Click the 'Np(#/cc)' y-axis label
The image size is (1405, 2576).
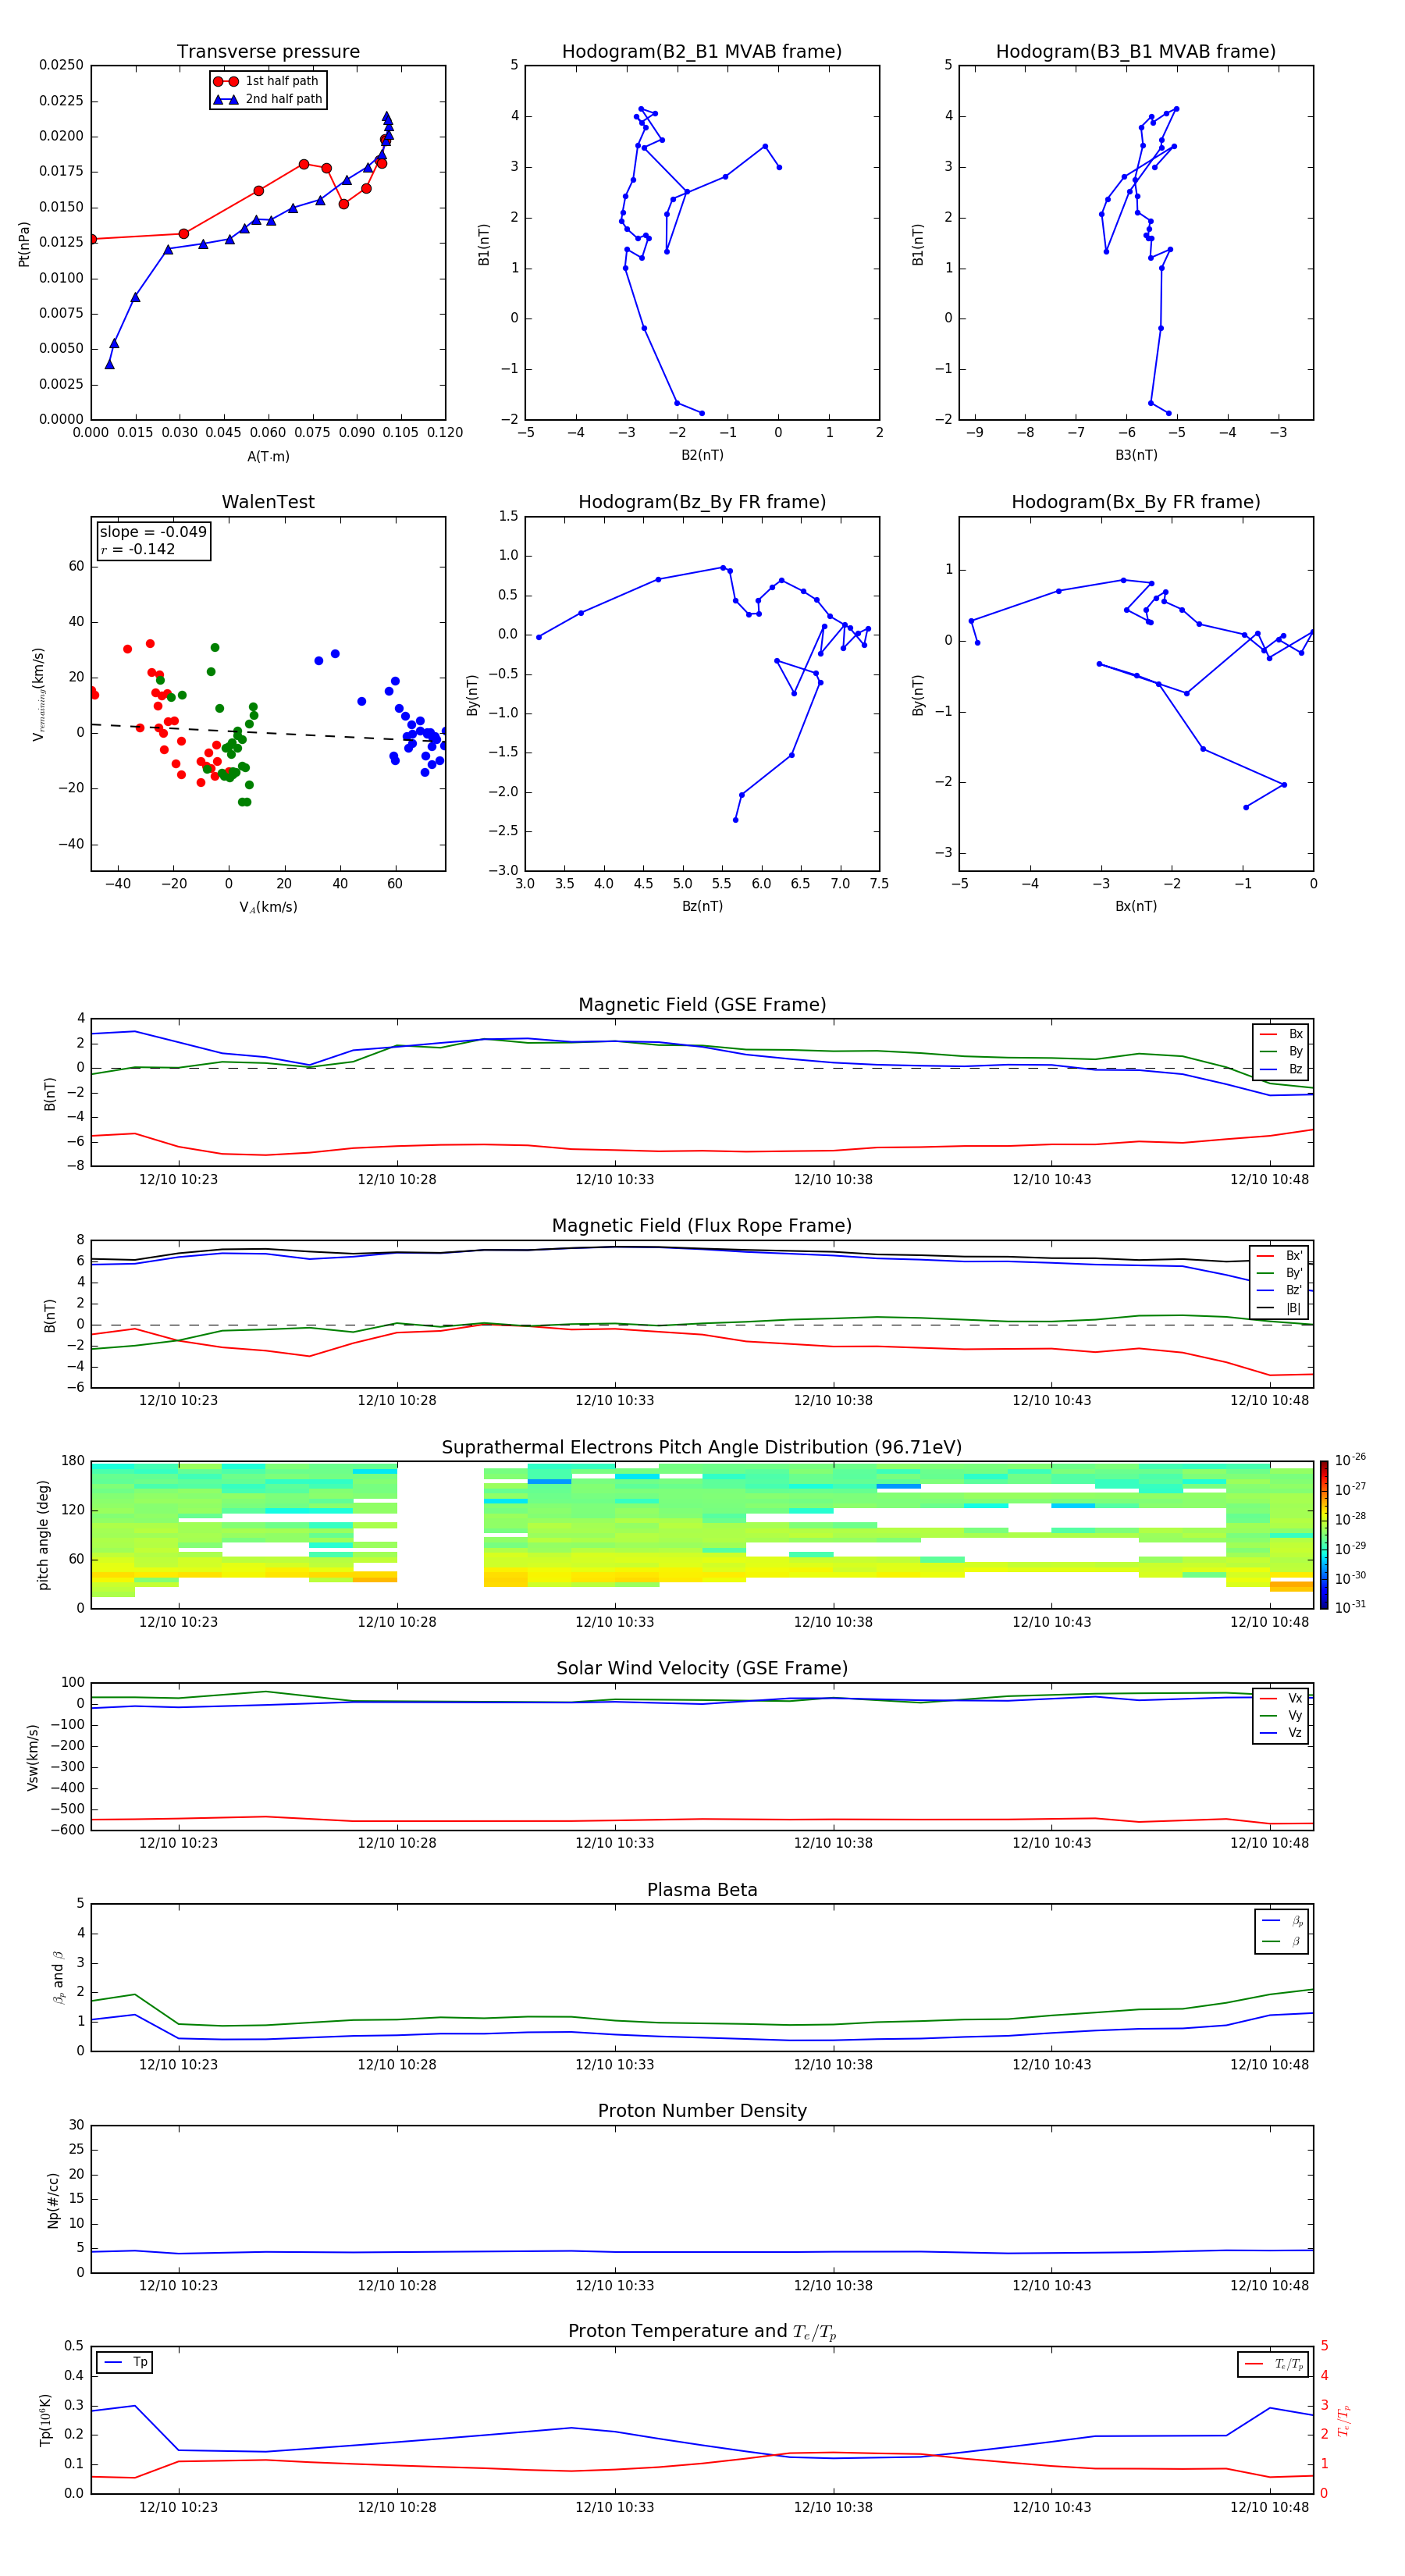[53, 2200]
